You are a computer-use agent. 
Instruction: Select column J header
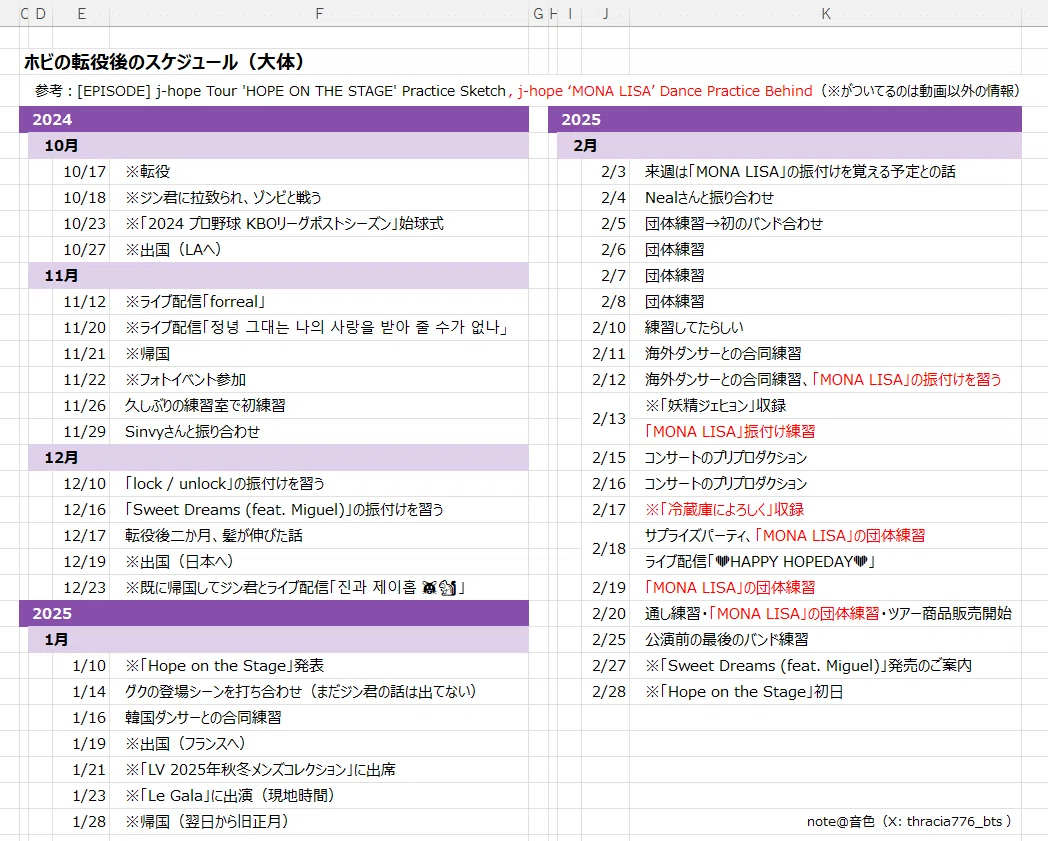[606, 13]
